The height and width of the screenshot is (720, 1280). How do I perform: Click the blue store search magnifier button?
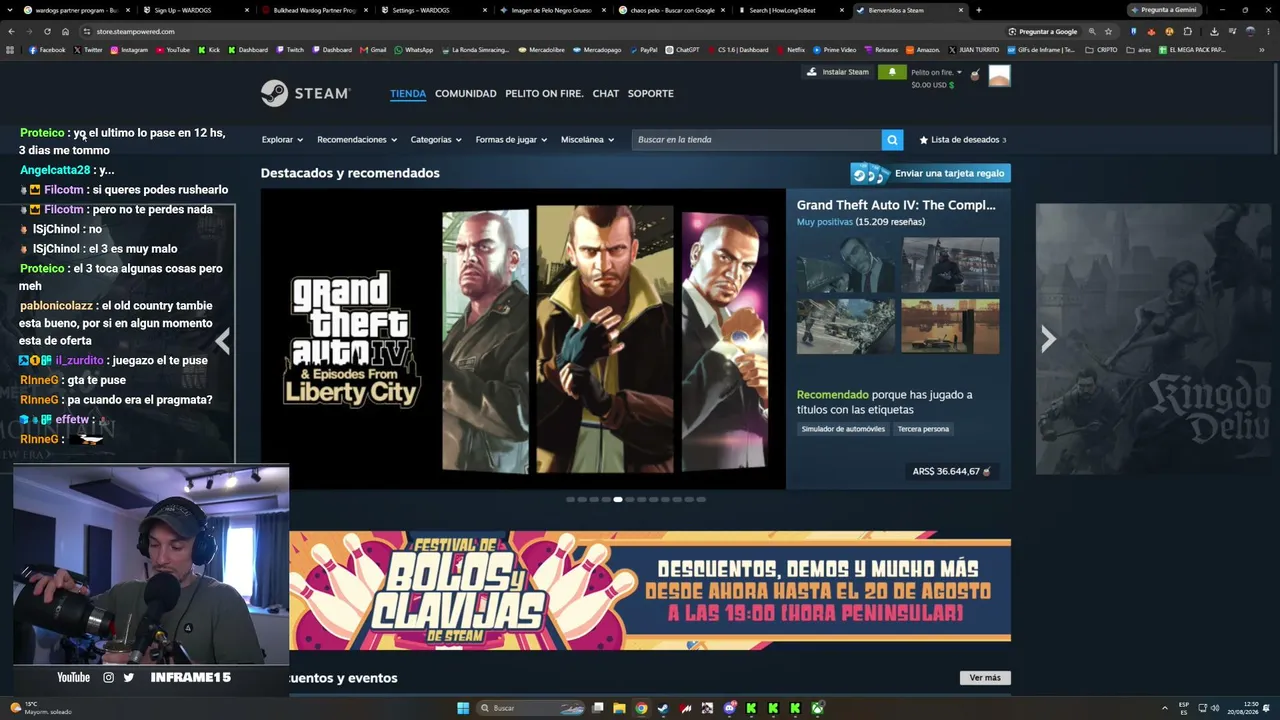(892, 140)
